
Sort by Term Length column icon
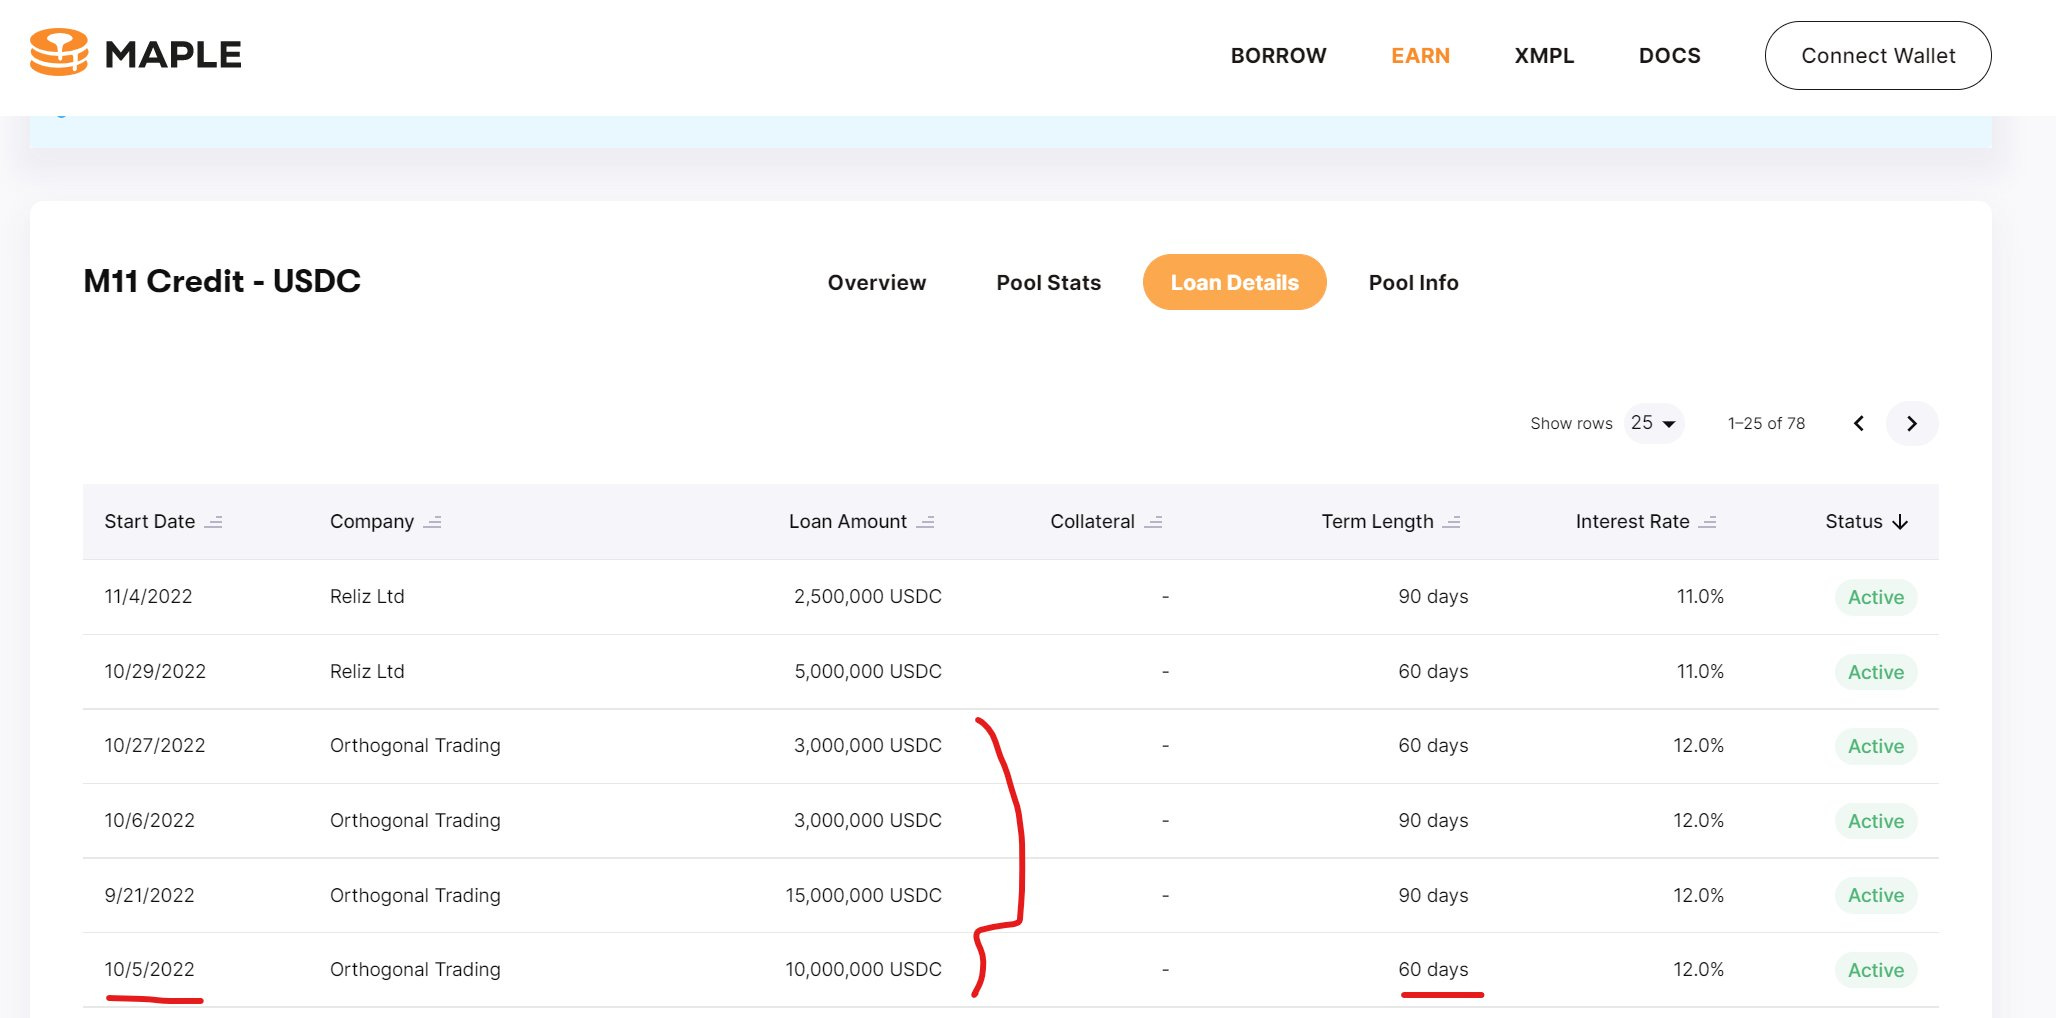coord(1452,522)
